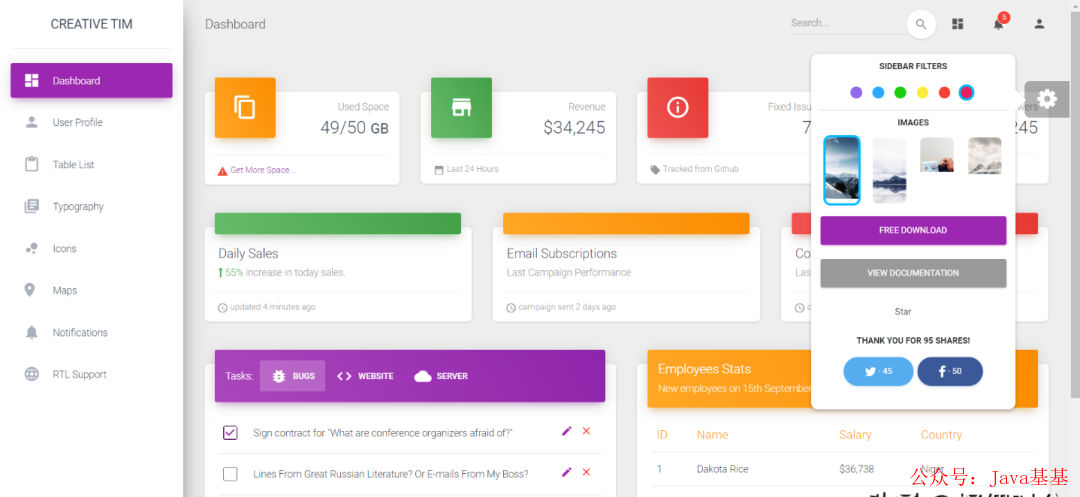Edit the Sign contract task with pencil icon

tap(567, 431)
